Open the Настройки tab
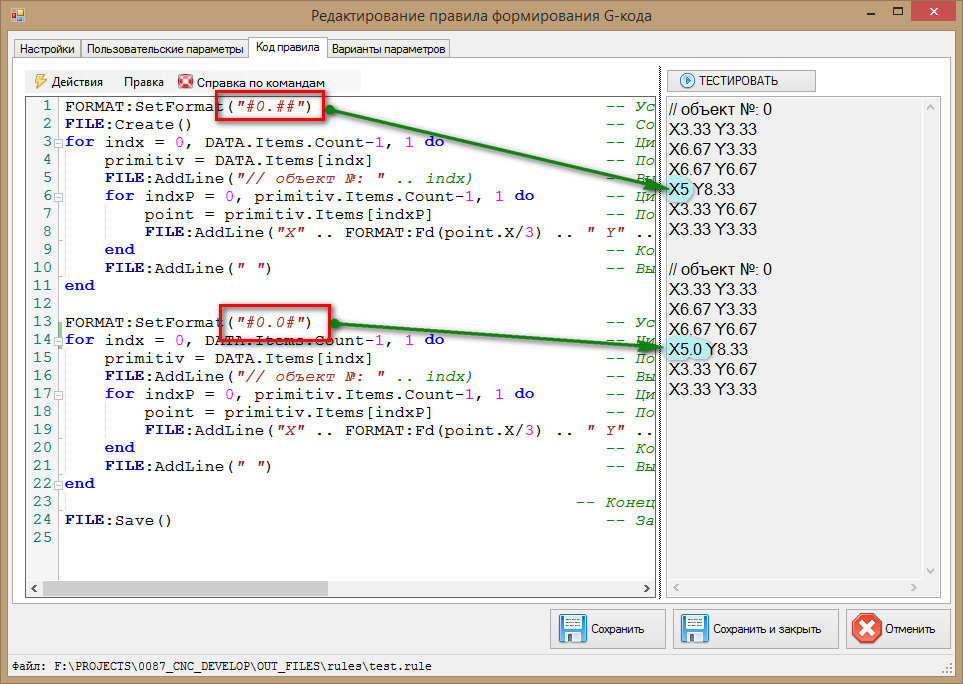This screenshot has width=963, height=684. tap(47, 49)
